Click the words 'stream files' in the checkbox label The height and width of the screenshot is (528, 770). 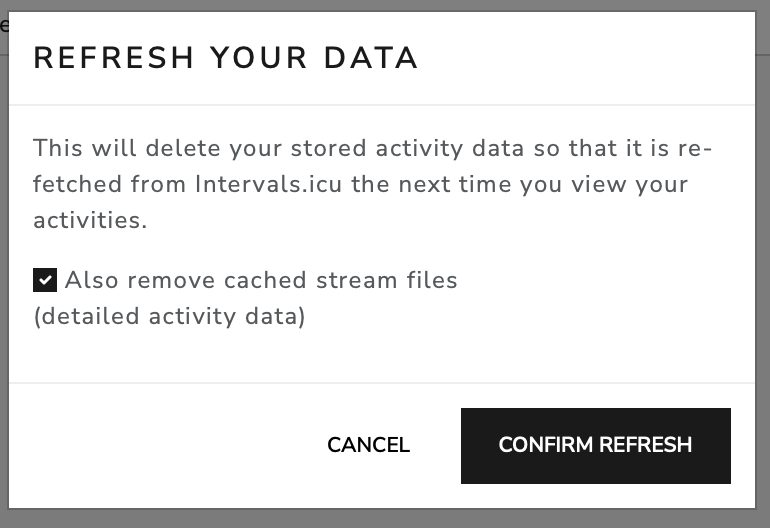[x=386, y=280]
